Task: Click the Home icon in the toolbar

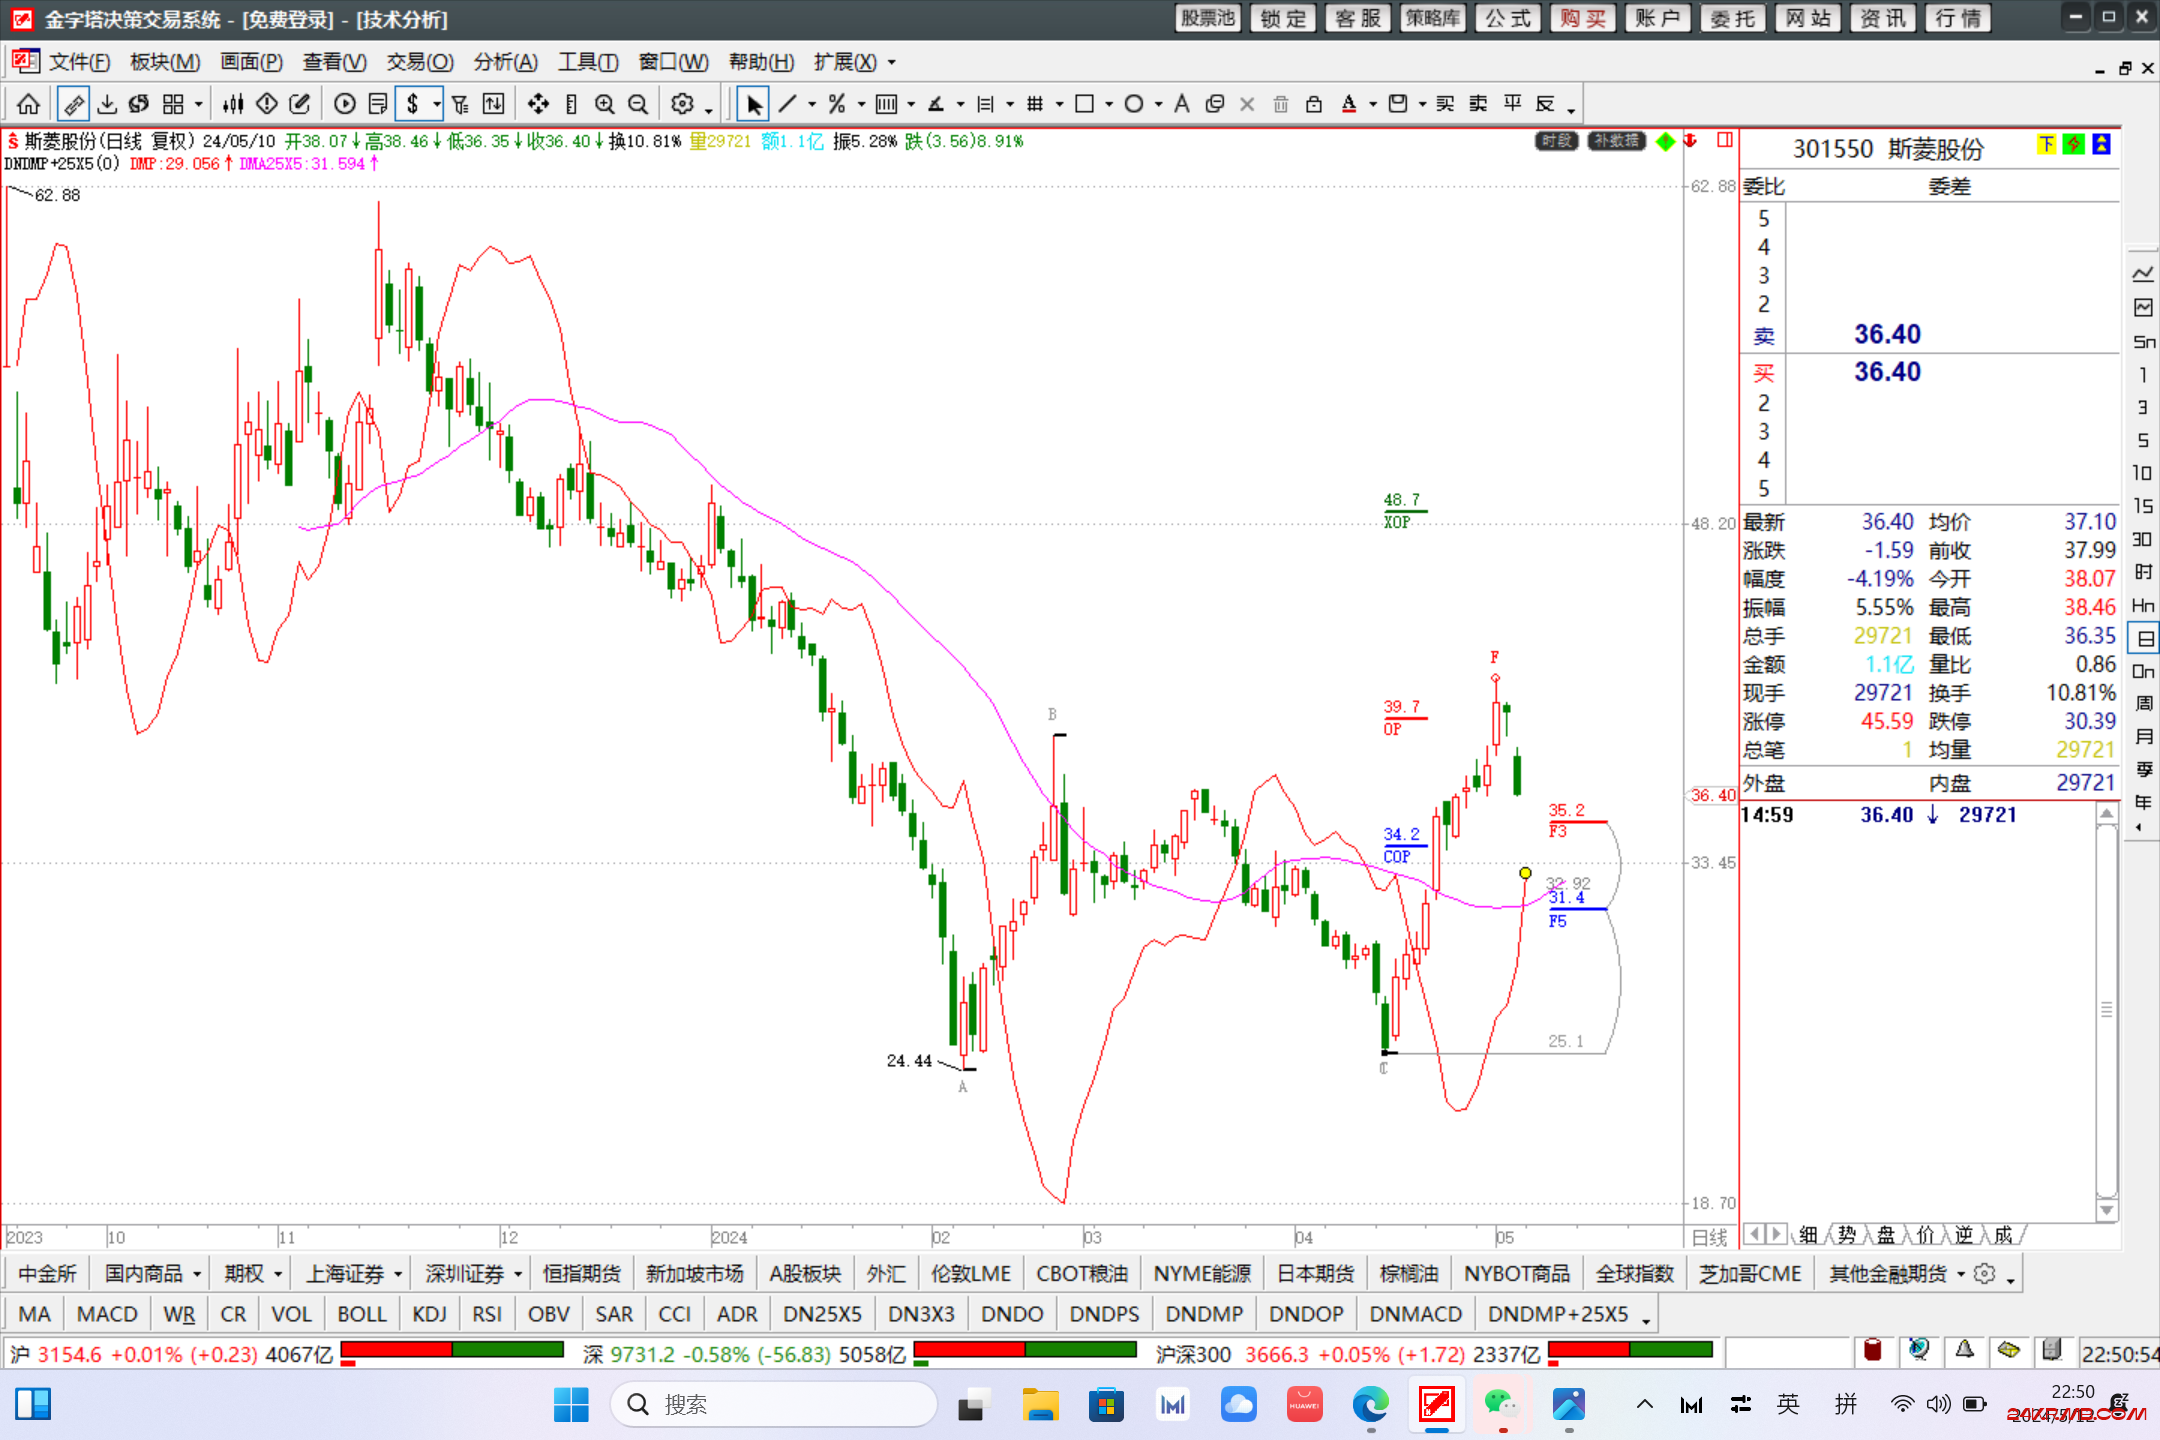Action: pyautogui.click(x=29, y=104)
